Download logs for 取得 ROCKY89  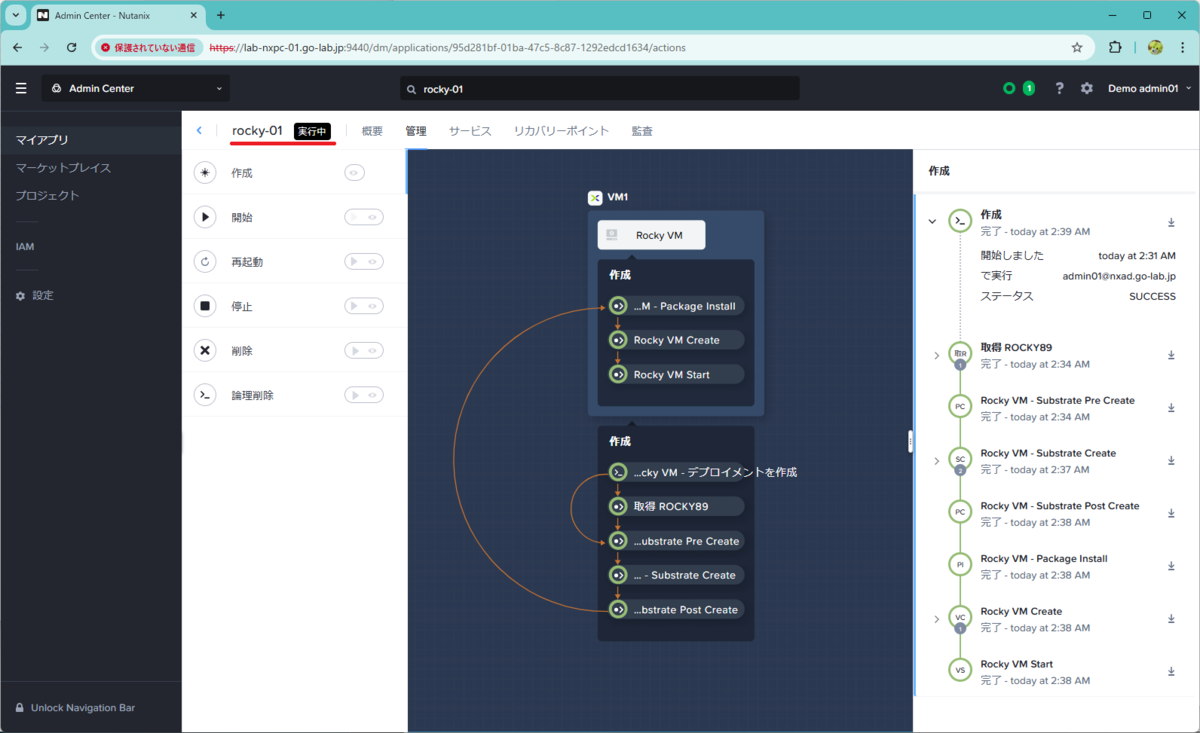coord(1171,355)
